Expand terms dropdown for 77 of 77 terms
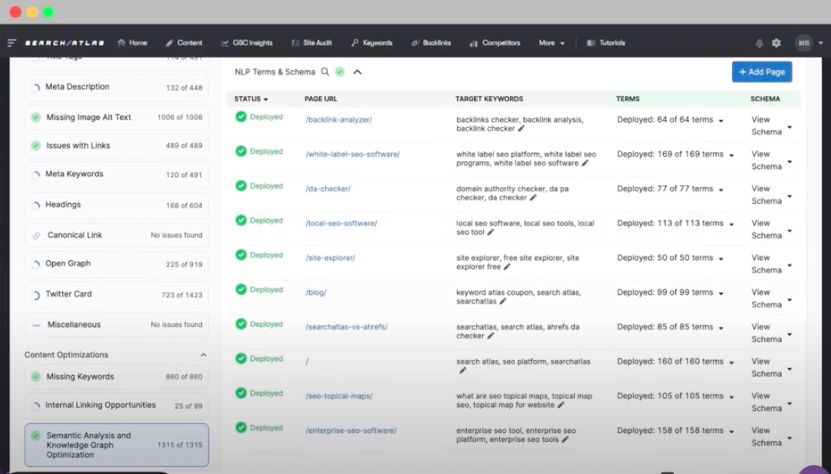831x474 pixels. pos(721,190)
